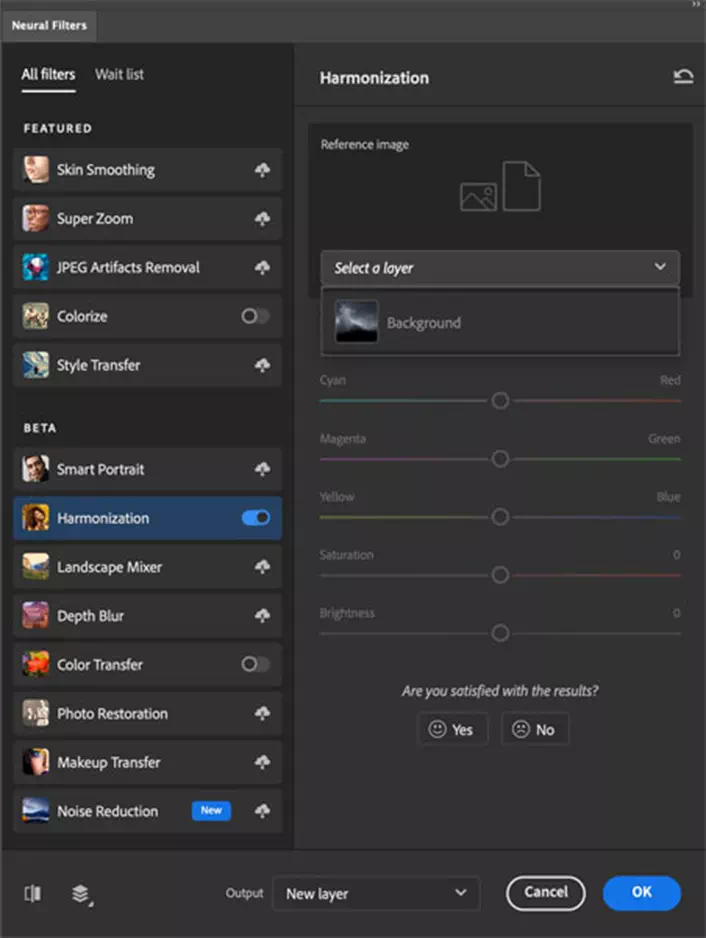
Task: Turn on the Color Transfer toggle
Action: (255, 664)
